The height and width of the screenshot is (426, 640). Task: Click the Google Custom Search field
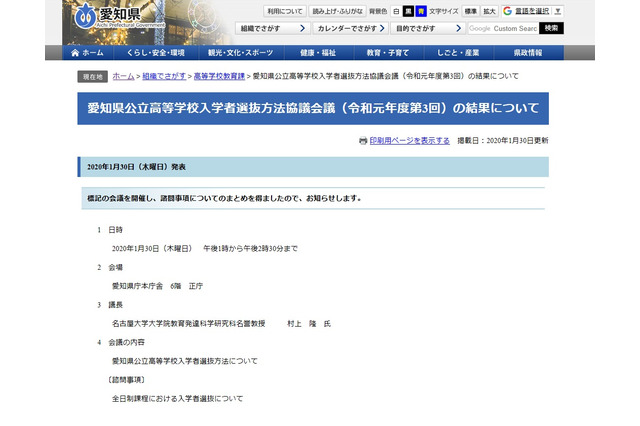point(503,28)
